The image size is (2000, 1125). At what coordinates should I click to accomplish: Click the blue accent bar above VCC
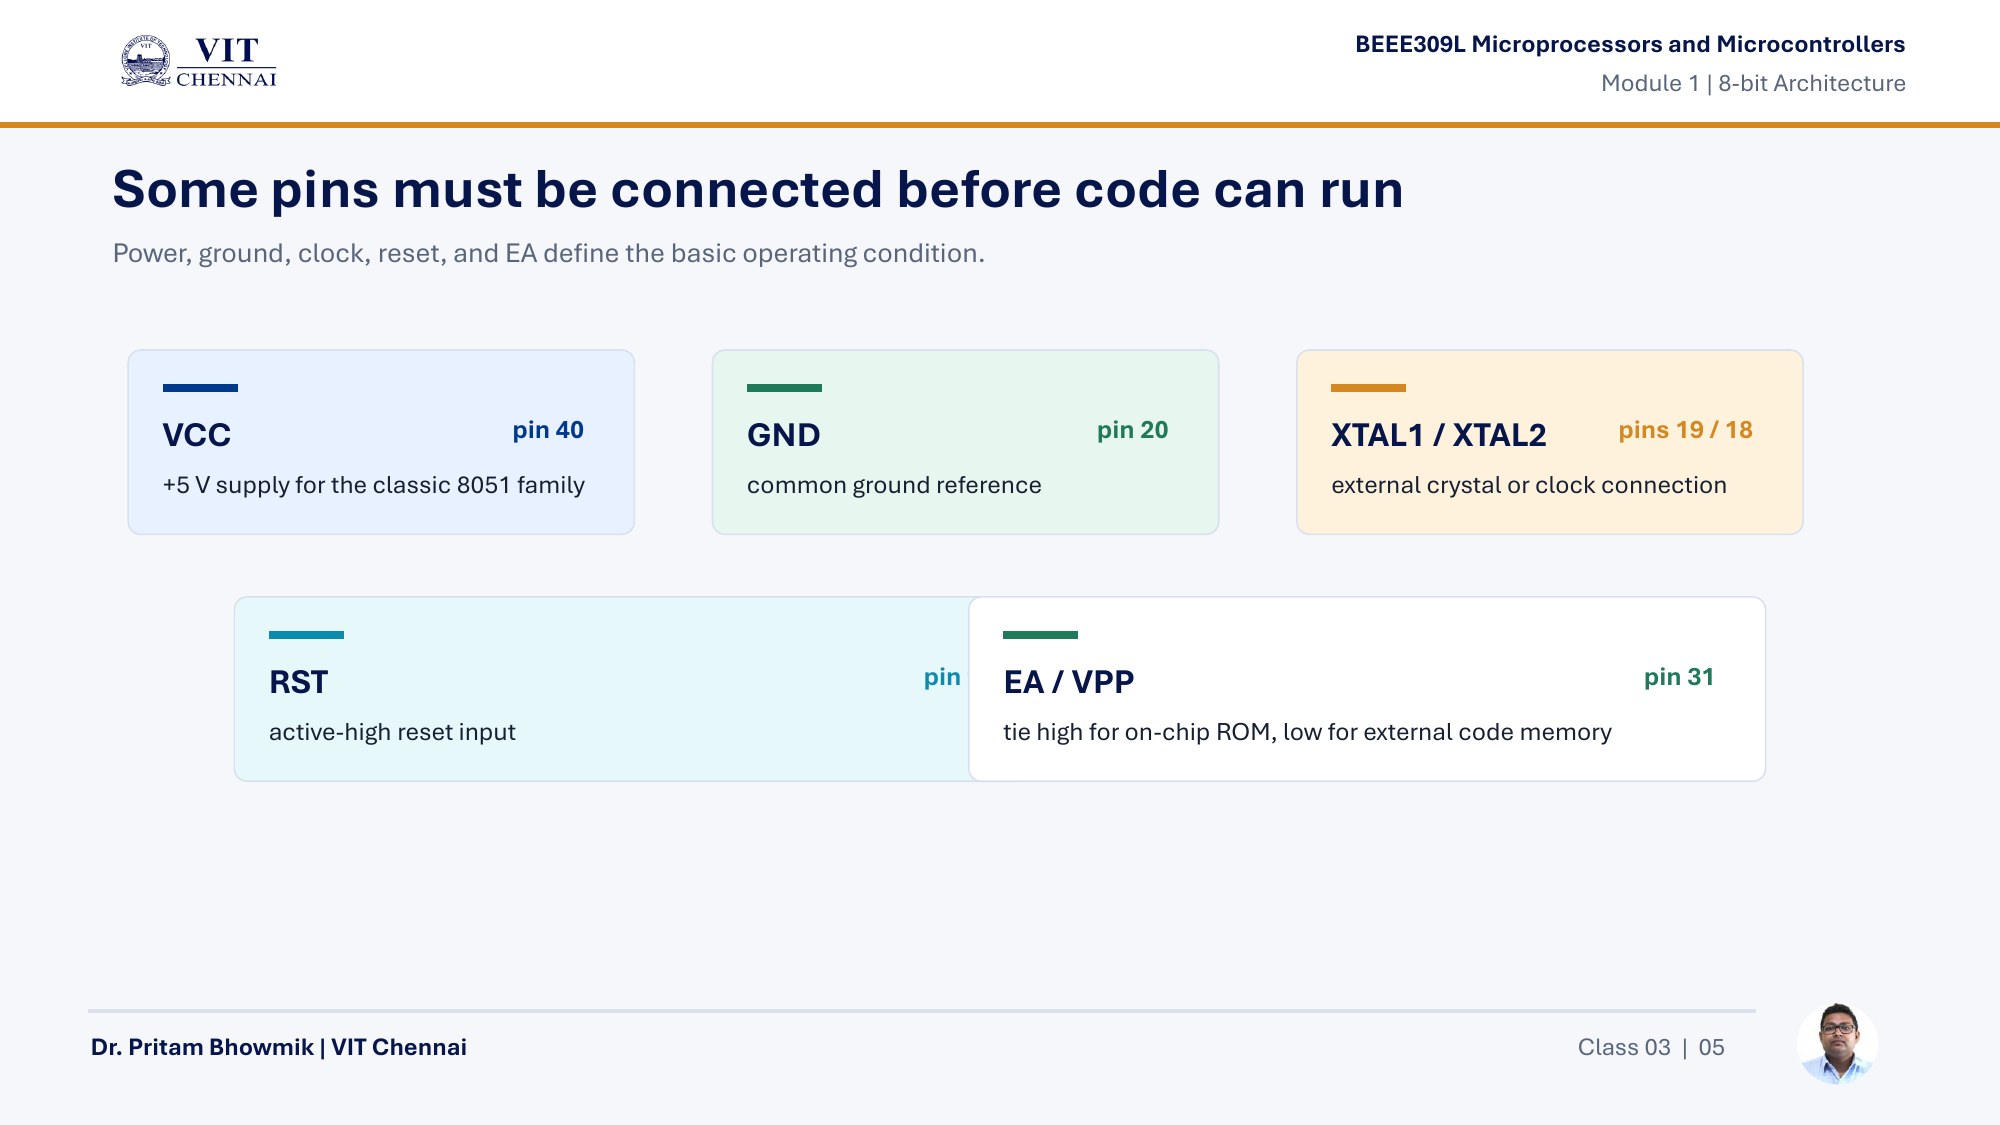[x=200, y=388]
